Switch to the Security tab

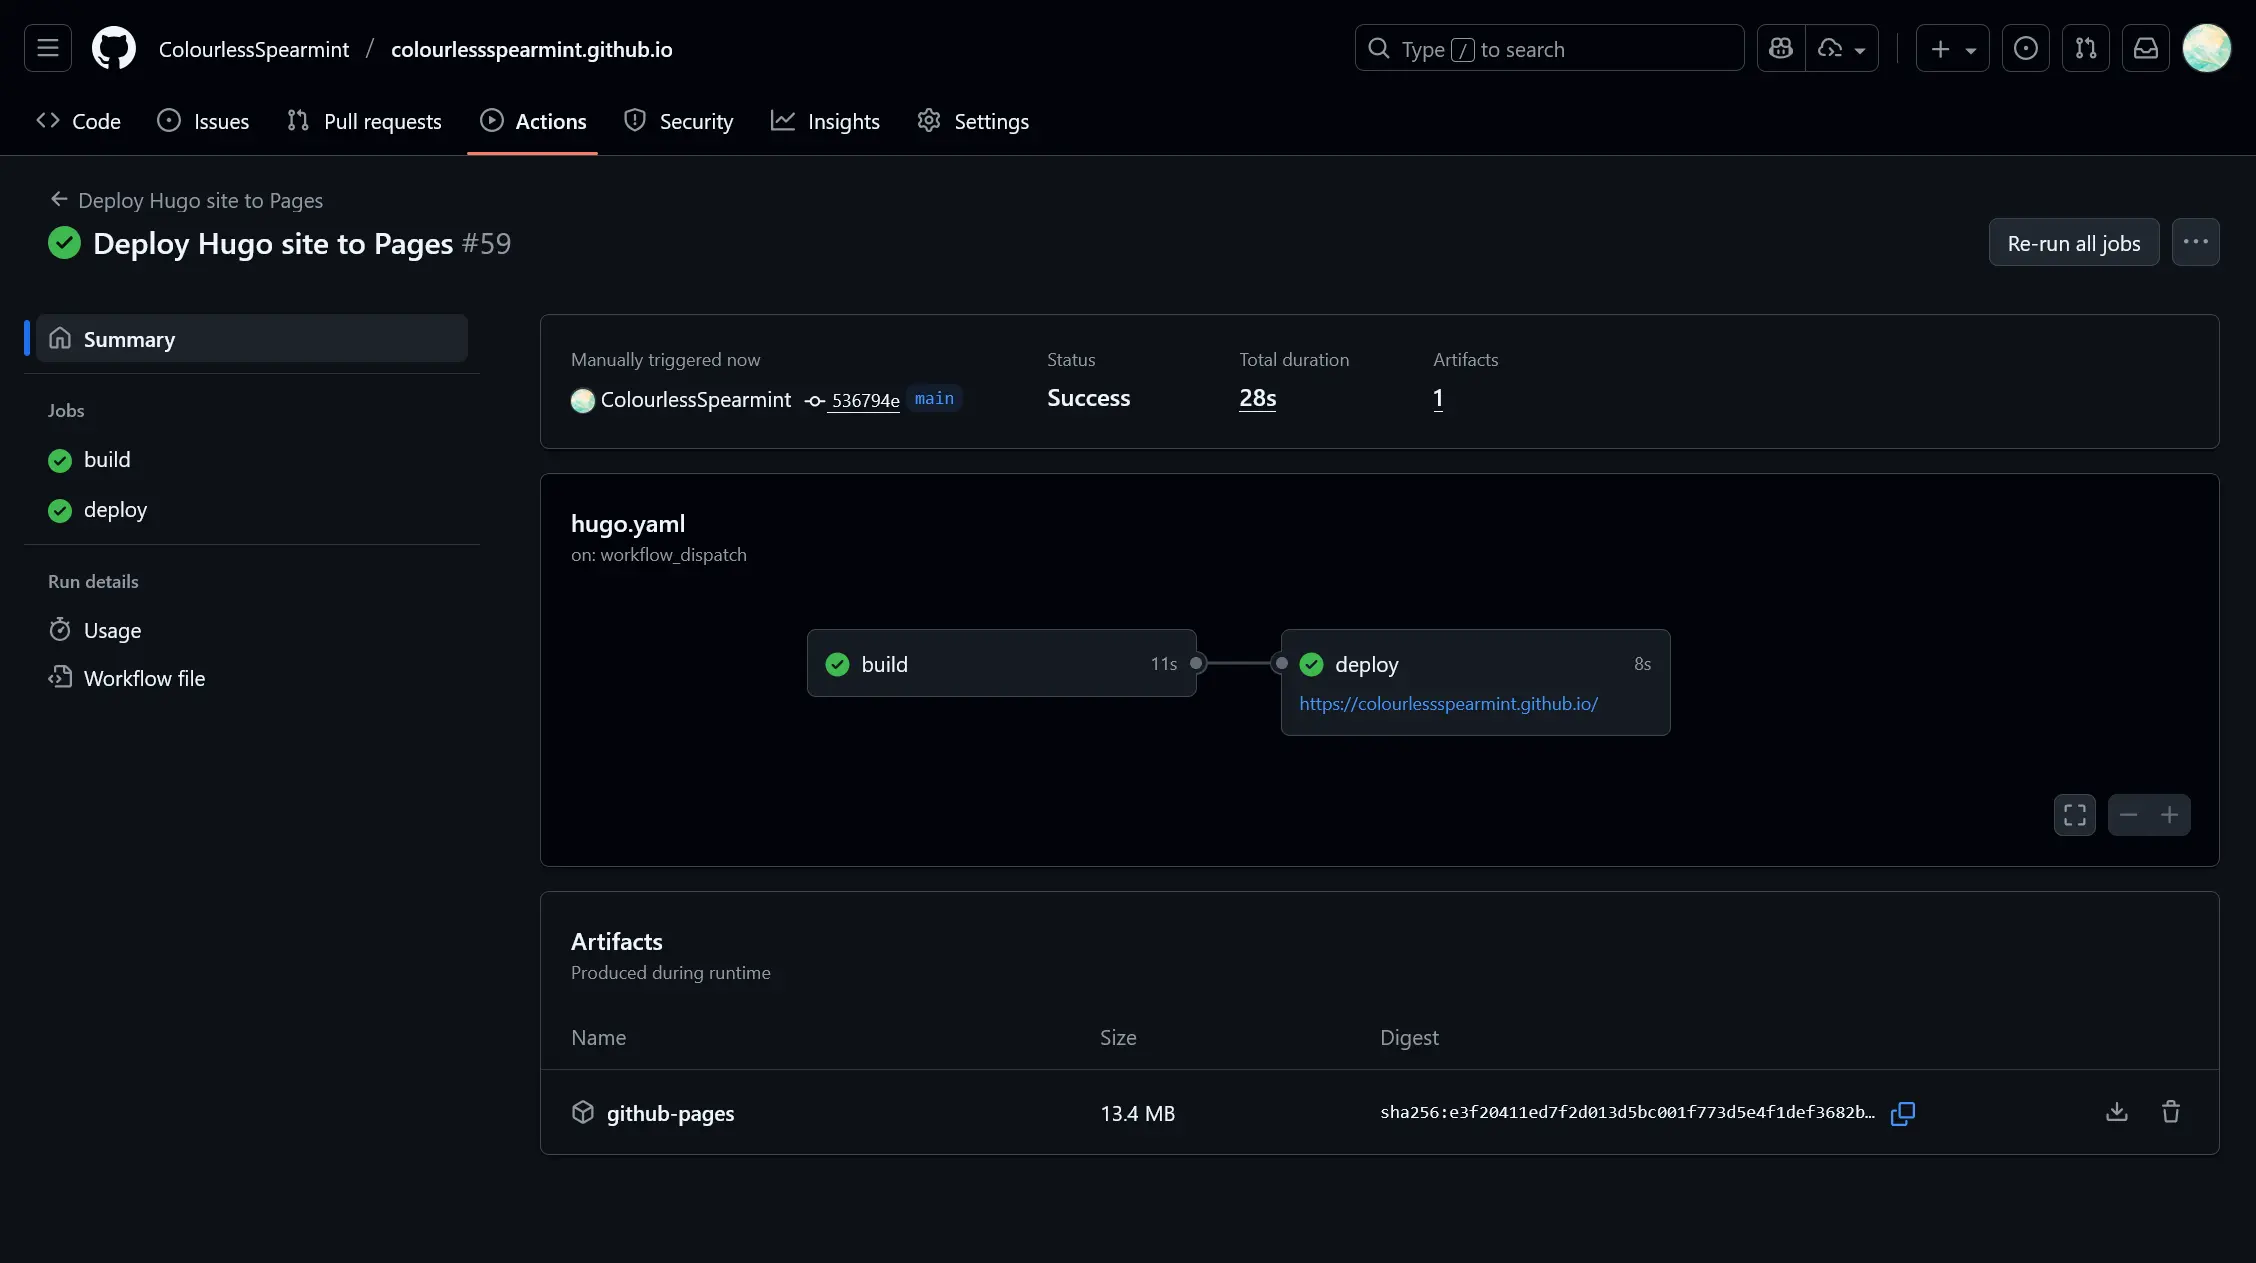tap(679, 121)
